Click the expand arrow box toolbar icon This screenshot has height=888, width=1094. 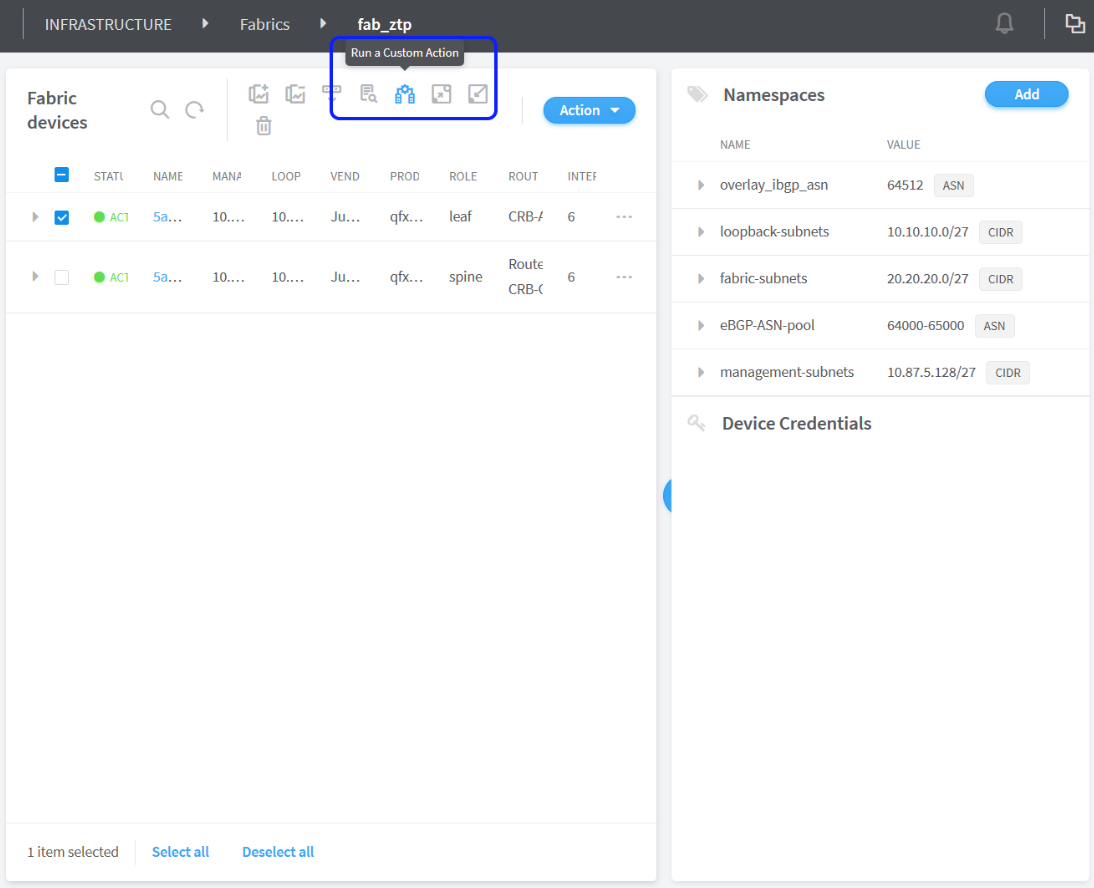click(441, 94)
